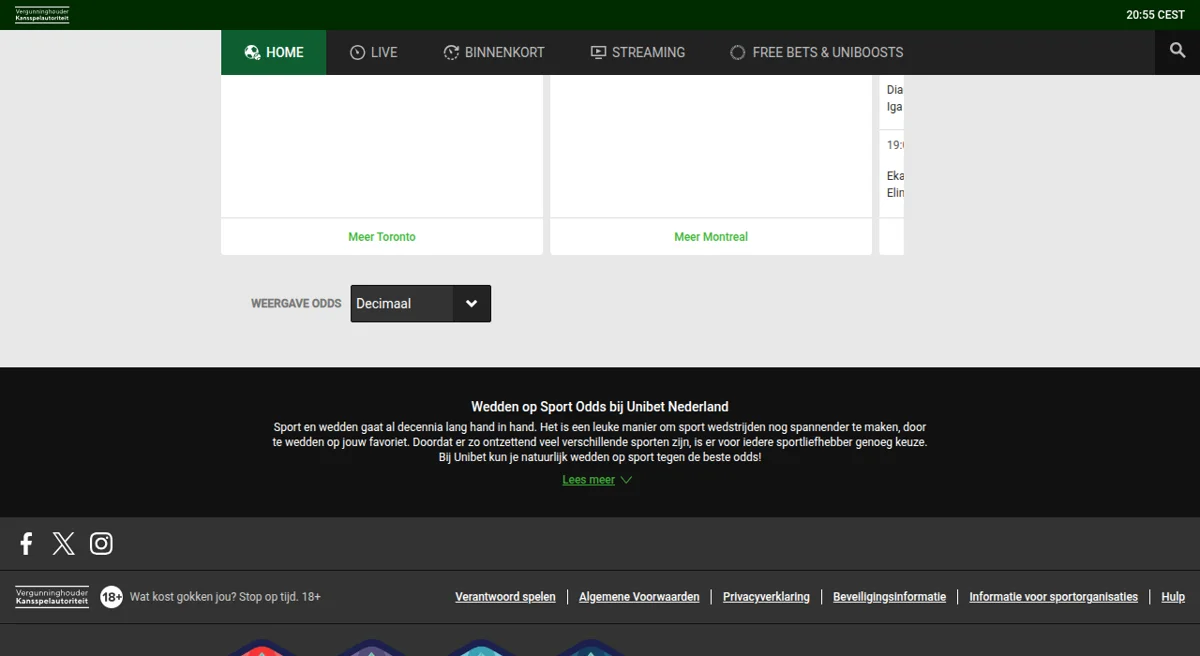Click the Meer Toronto link
Screen dimensions: 1200x656
coord(382,237)
